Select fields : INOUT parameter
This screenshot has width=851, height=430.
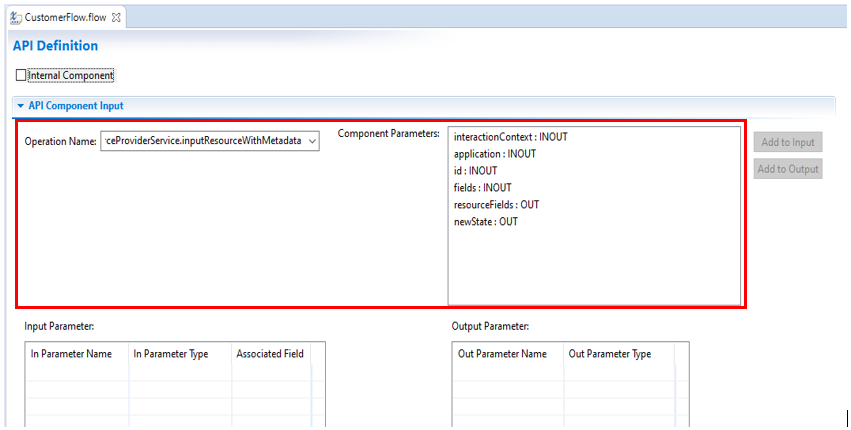tap(482, 188)
